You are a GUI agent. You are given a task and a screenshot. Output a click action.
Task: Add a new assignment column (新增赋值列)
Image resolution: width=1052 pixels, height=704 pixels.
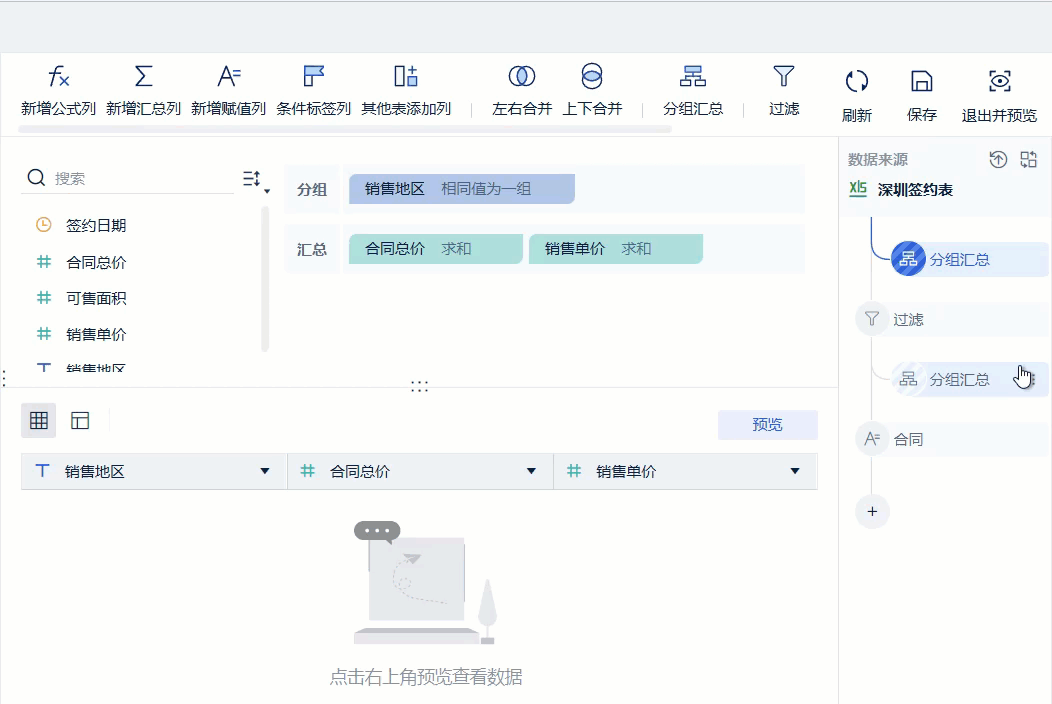click(229, 91)
